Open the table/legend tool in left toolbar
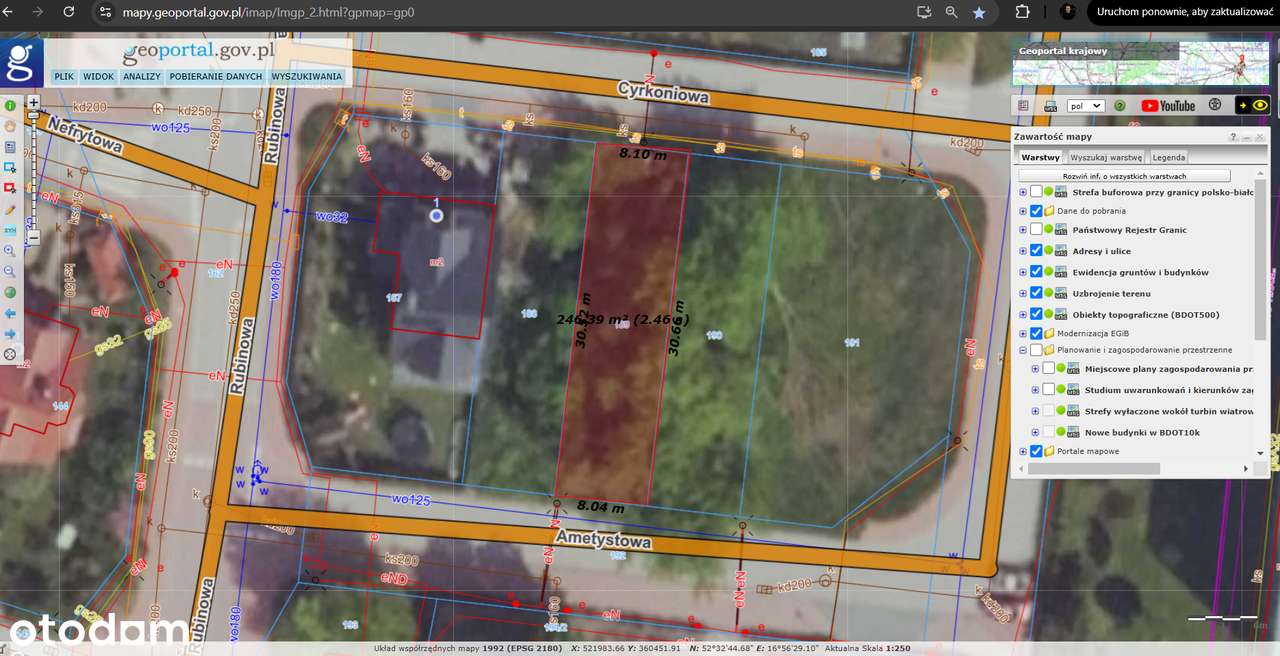1280x656 pixels. [x=10, y=147]
